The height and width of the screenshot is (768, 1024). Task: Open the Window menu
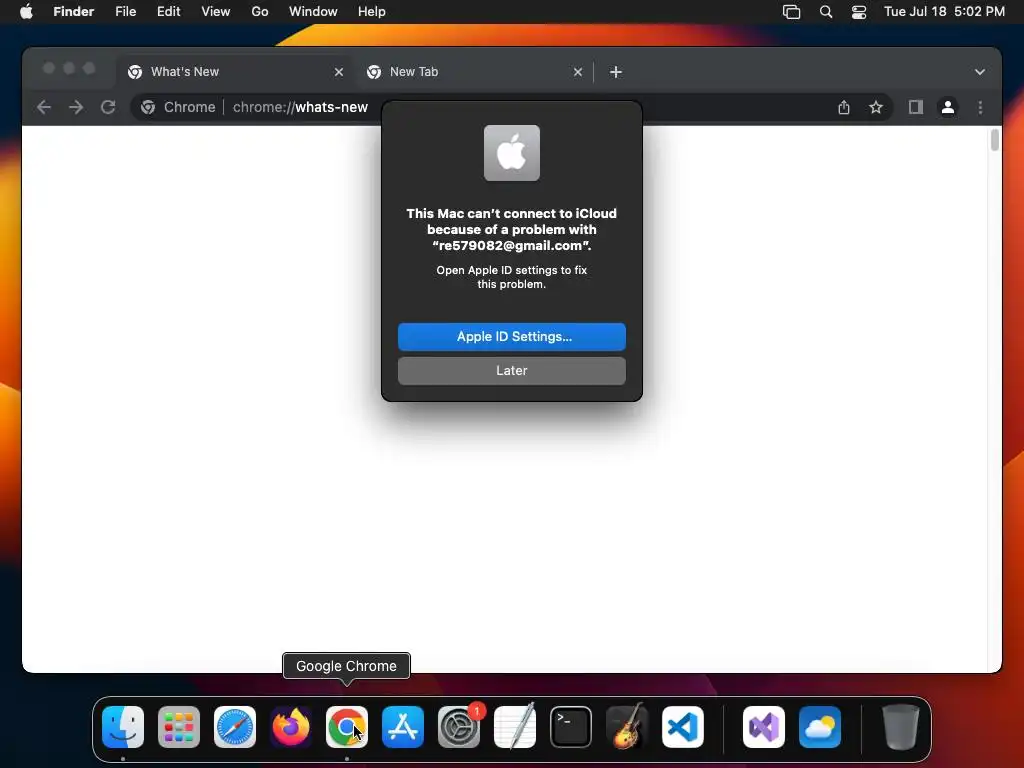[313, 12]
